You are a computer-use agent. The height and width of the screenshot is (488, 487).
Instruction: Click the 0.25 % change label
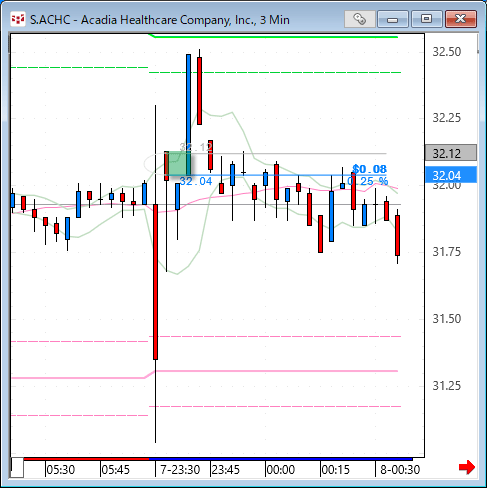(x=368, y=181)
